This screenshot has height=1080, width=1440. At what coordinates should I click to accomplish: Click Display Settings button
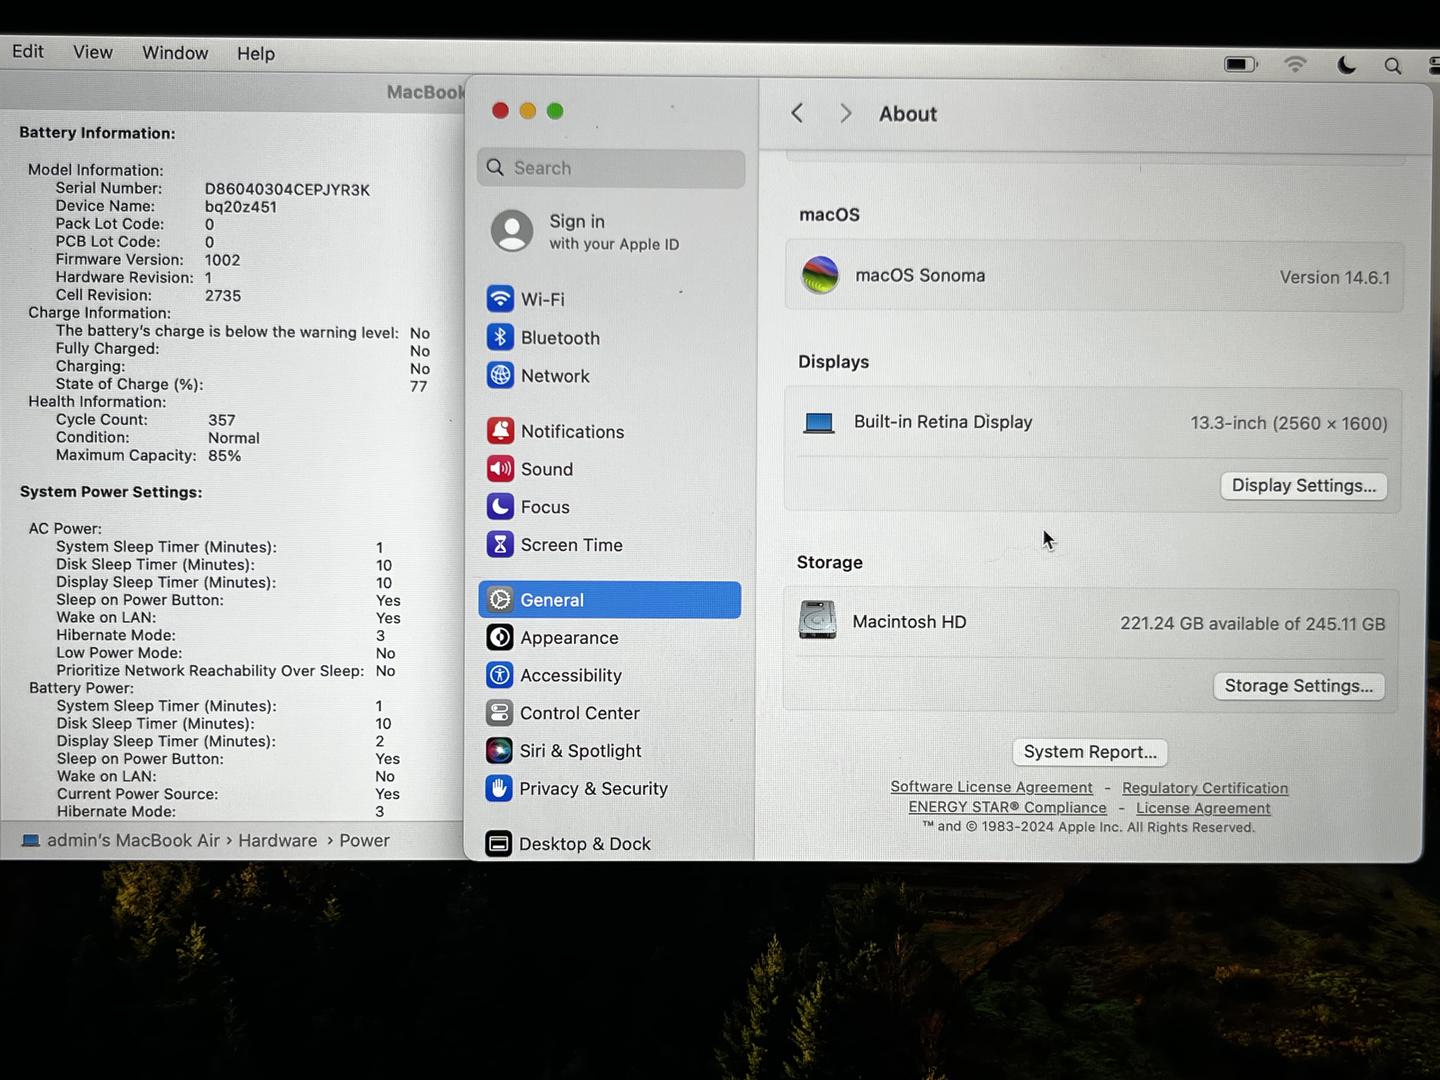pos(1304,486)
